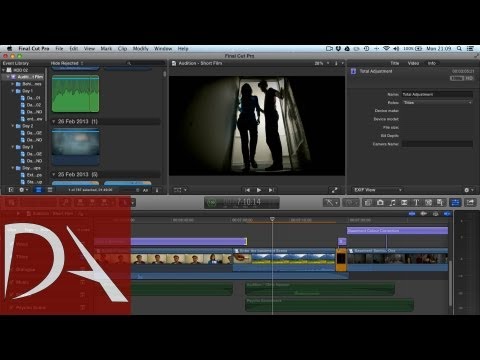The width and height of the screenshot is (480, 360).
Task: Open the Music and Sound browser
Action: click(392, 202)
